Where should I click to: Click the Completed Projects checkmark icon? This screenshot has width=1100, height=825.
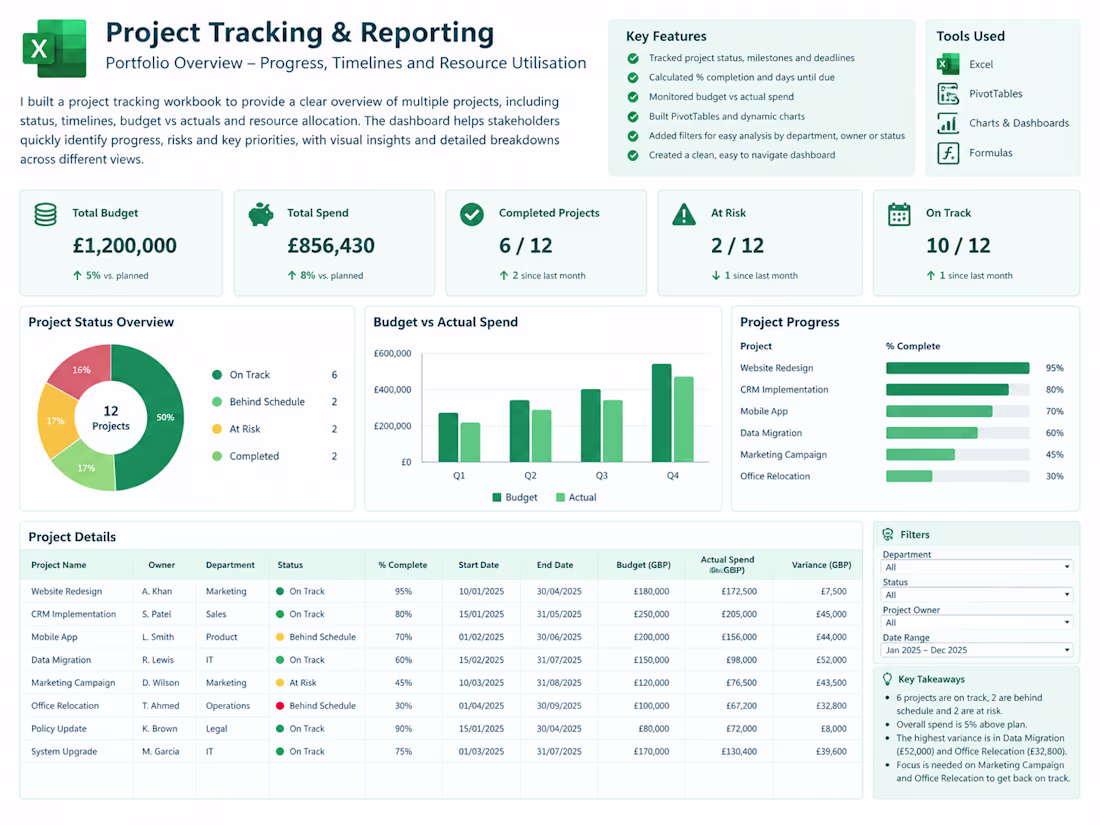point(471,214)
